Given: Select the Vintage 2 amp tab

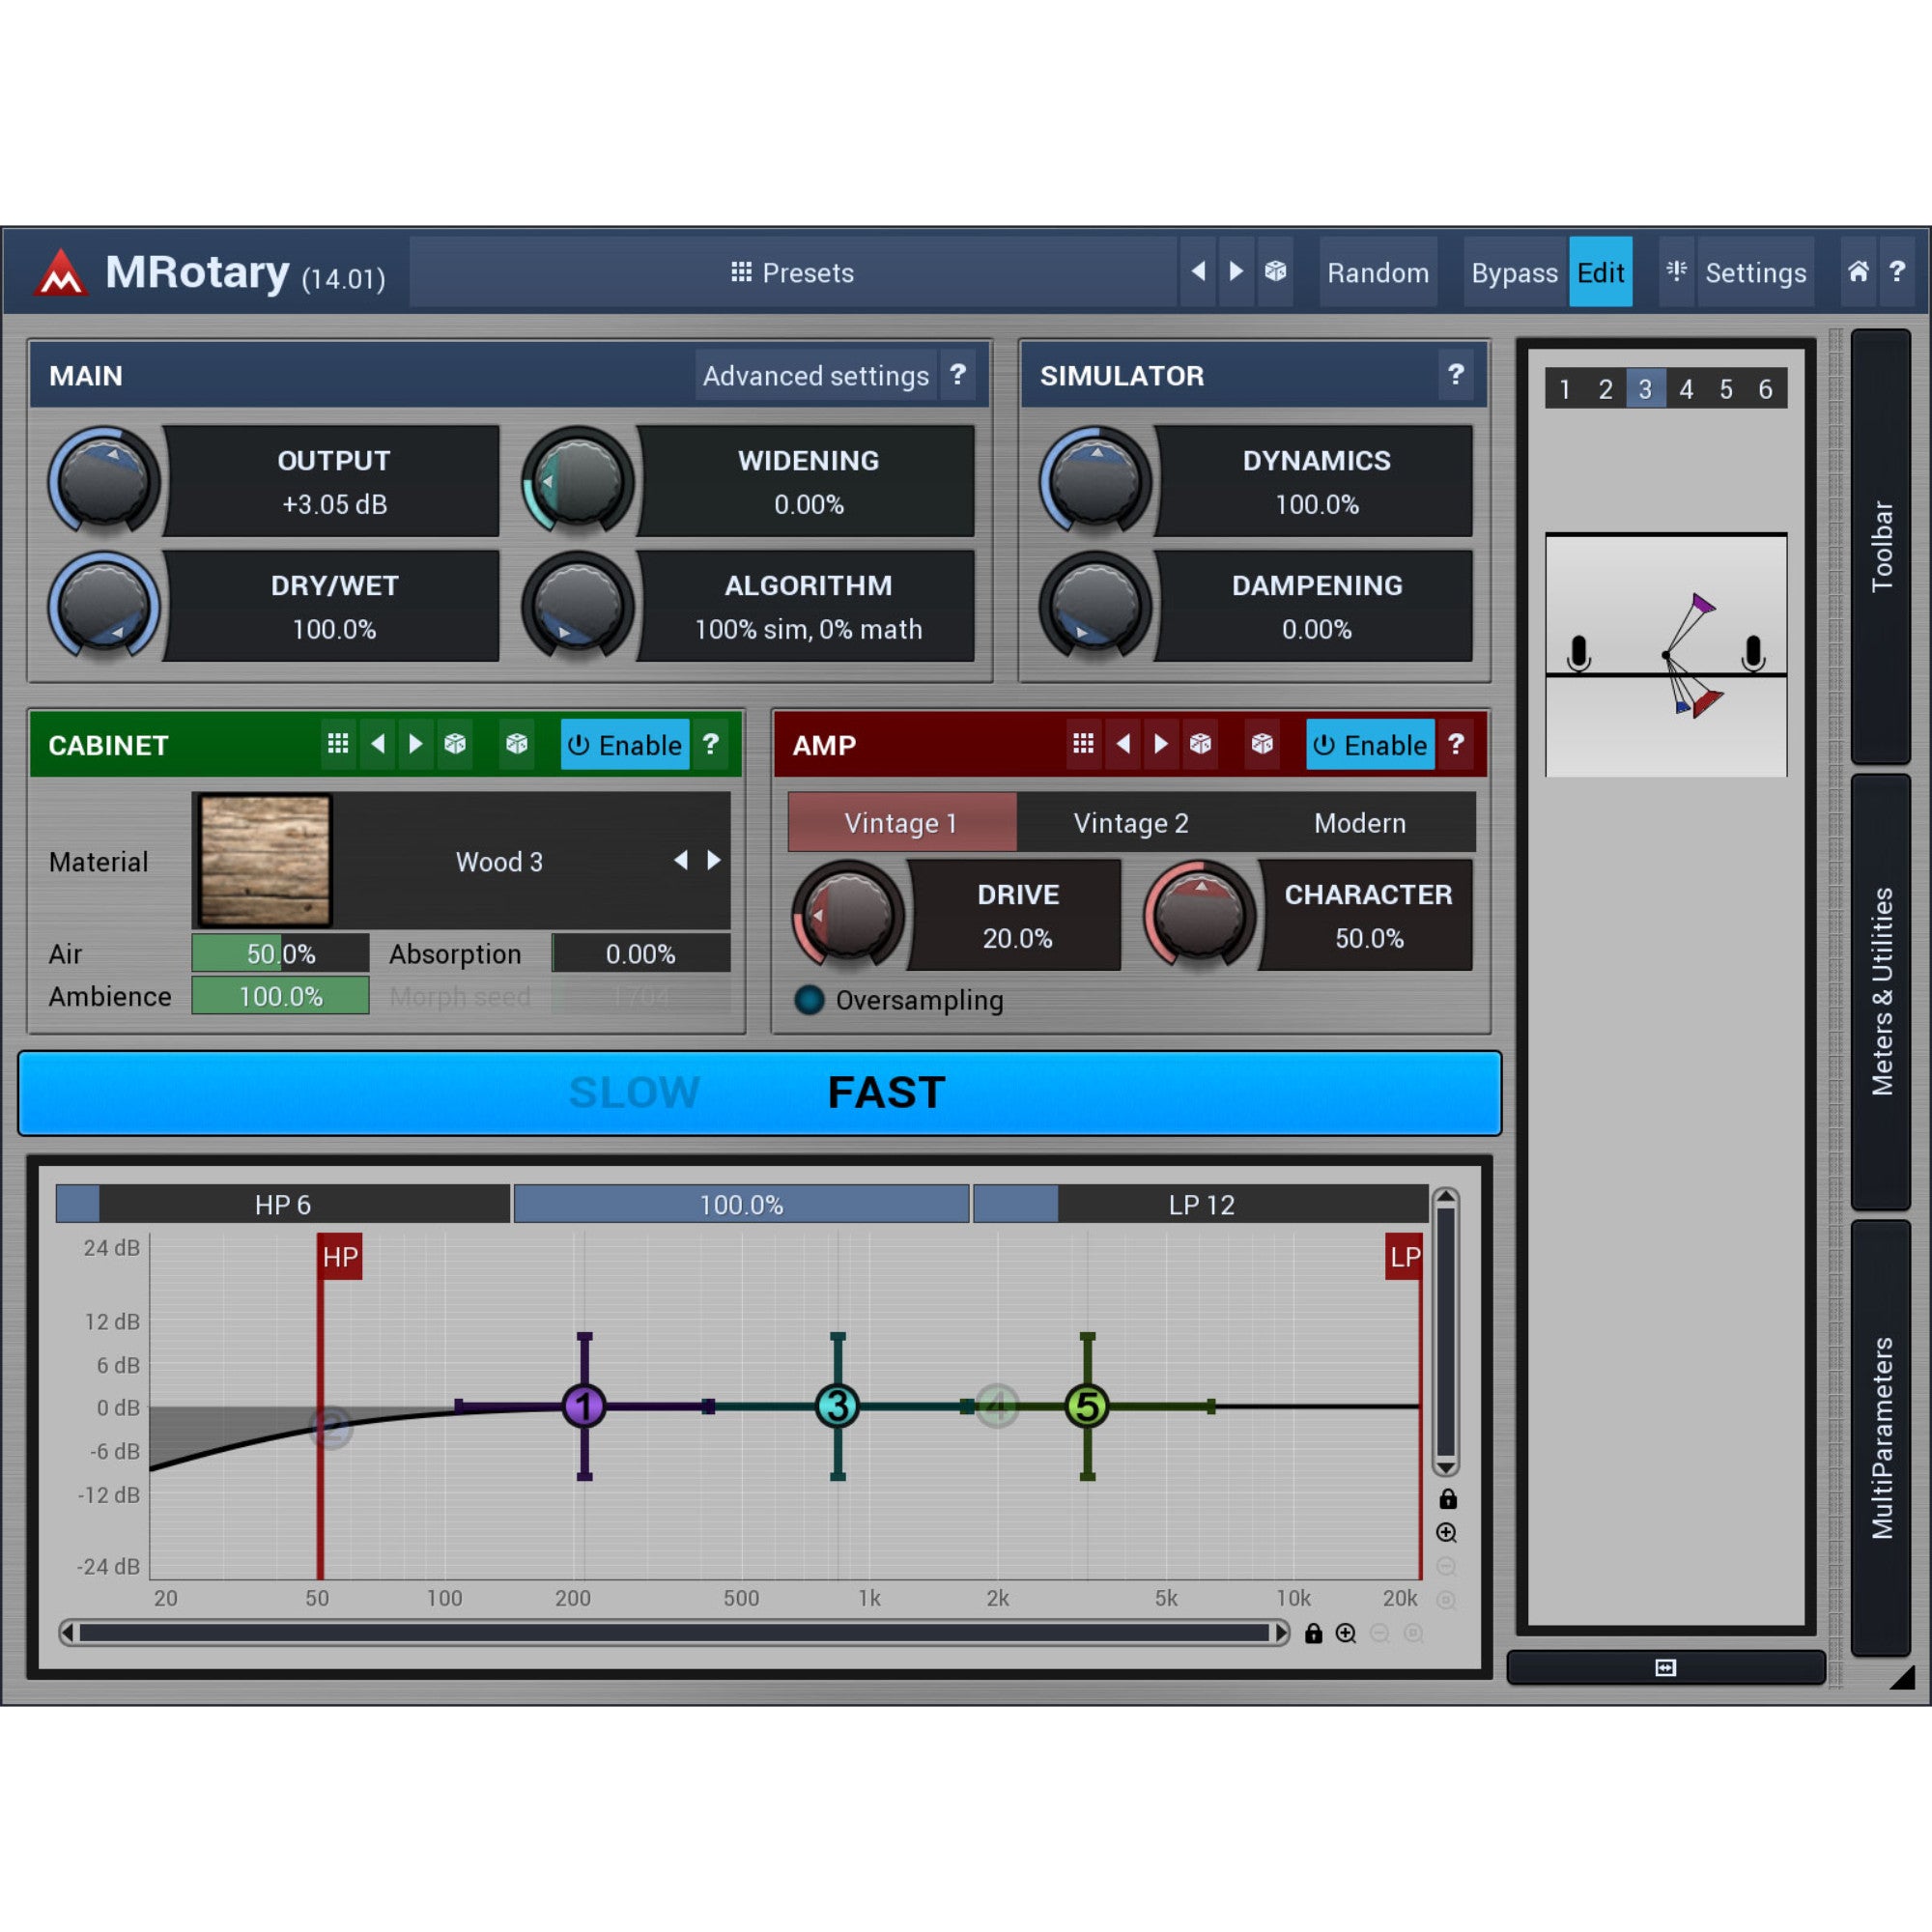Looking at the screenshot, I should pyautogui.click(x=1131, y=822).
